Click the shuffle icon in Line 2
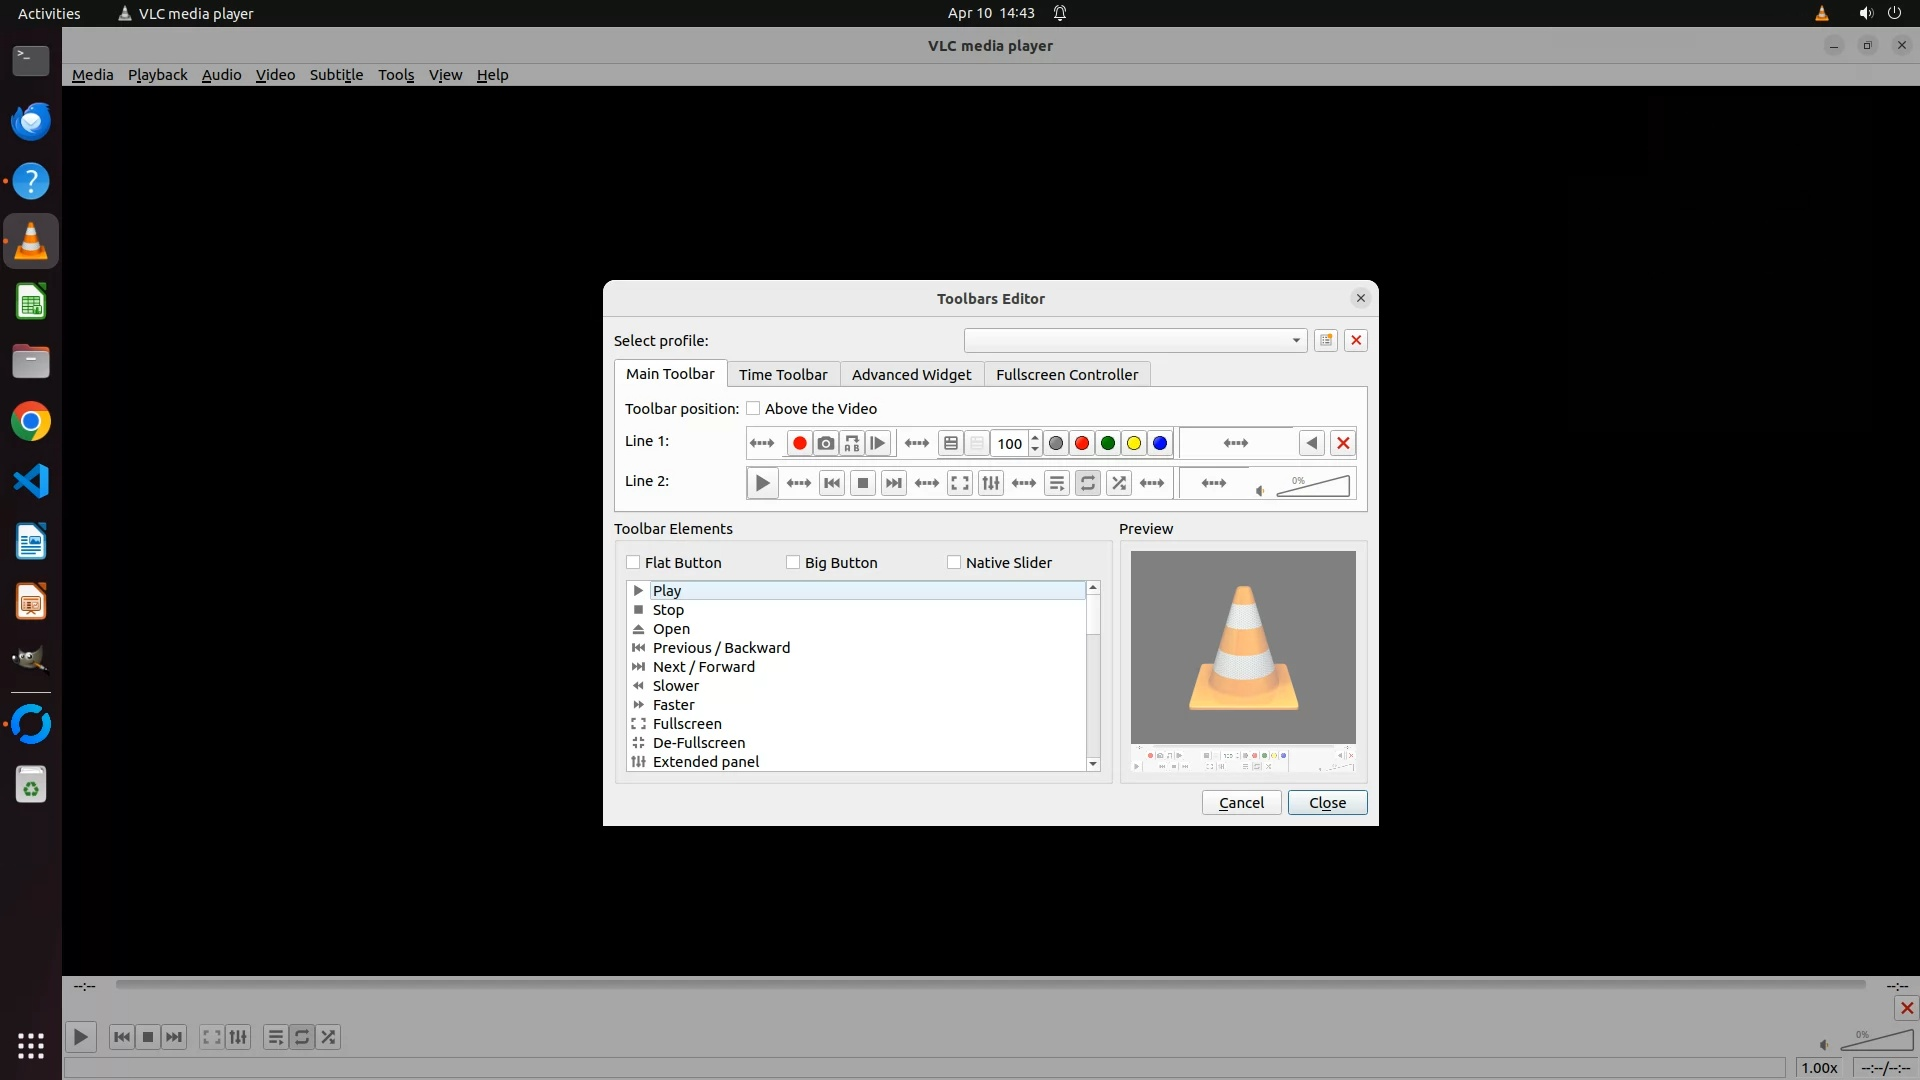1920x1080 pixels. (x=1119, y=483)
